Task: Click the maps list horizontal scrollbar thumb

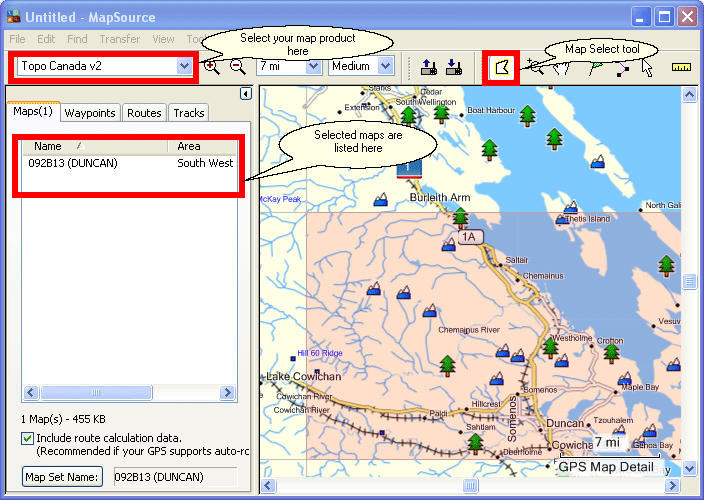Action: point(96,393)
